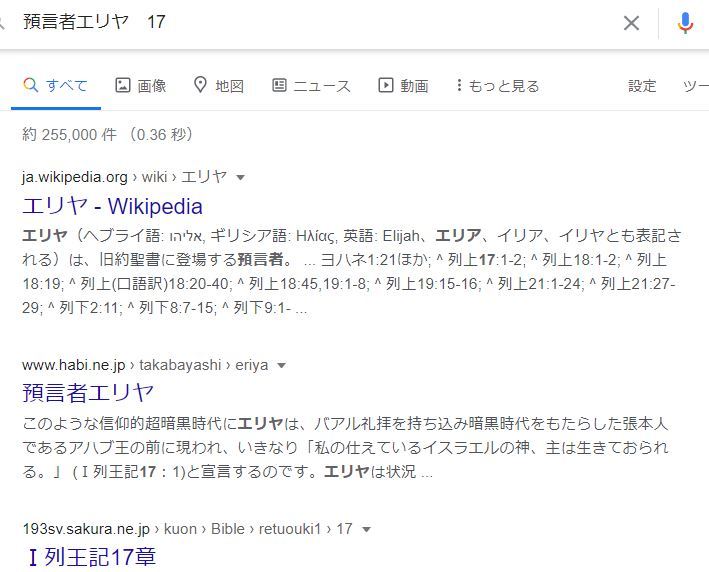Open the もっと見る menu

pyautogui.click(x=498, y=85)
